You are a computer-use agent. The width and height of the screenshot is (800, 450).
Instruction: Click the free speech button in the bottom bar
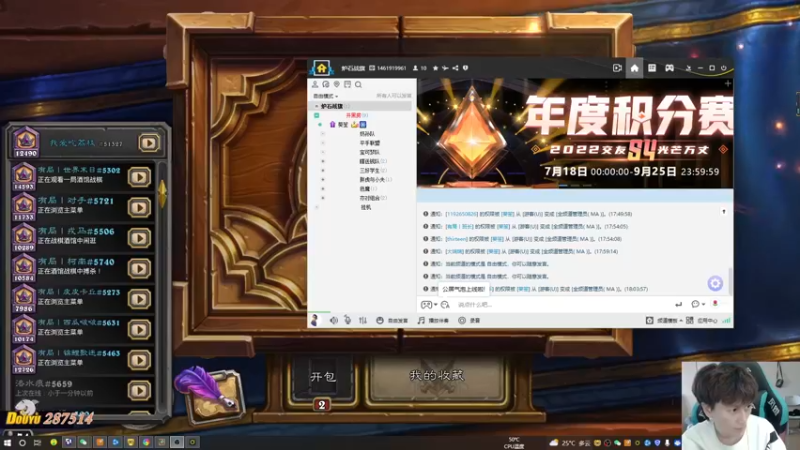click(x=392, y=320)
